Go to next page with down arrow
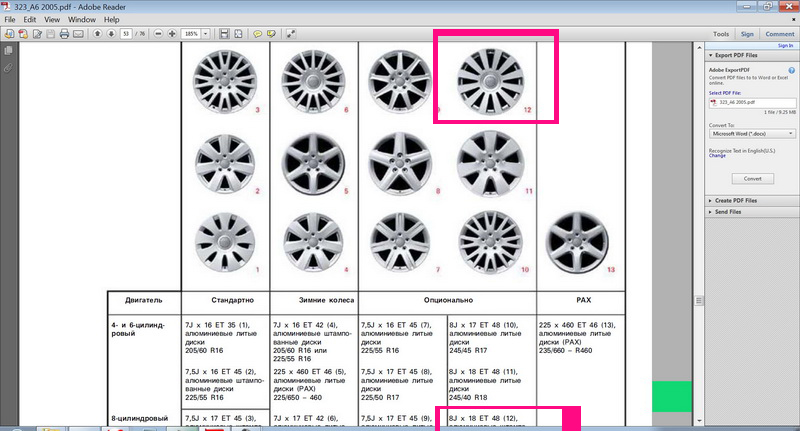 (x=111, y=34)
